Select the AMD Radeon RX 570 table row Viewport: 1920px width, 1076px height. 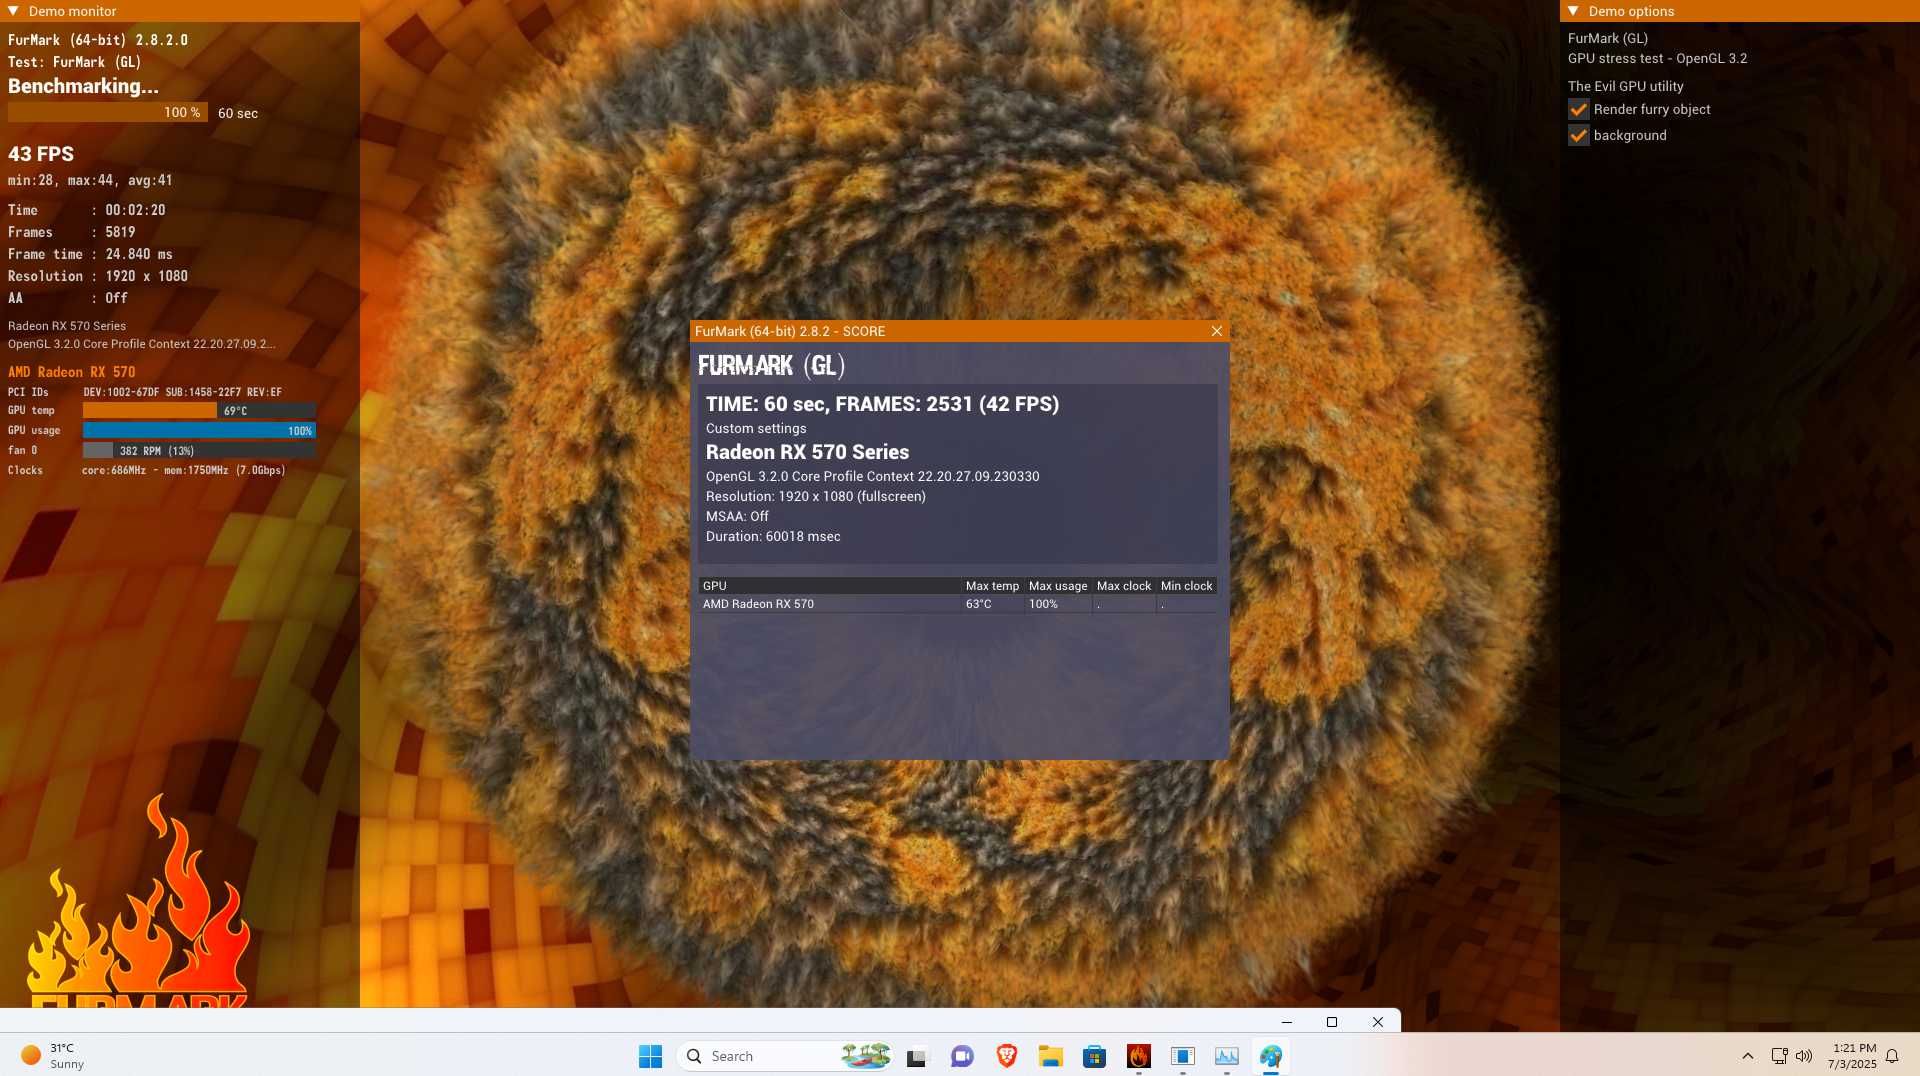pyautogui.click(x=958, y=604)
